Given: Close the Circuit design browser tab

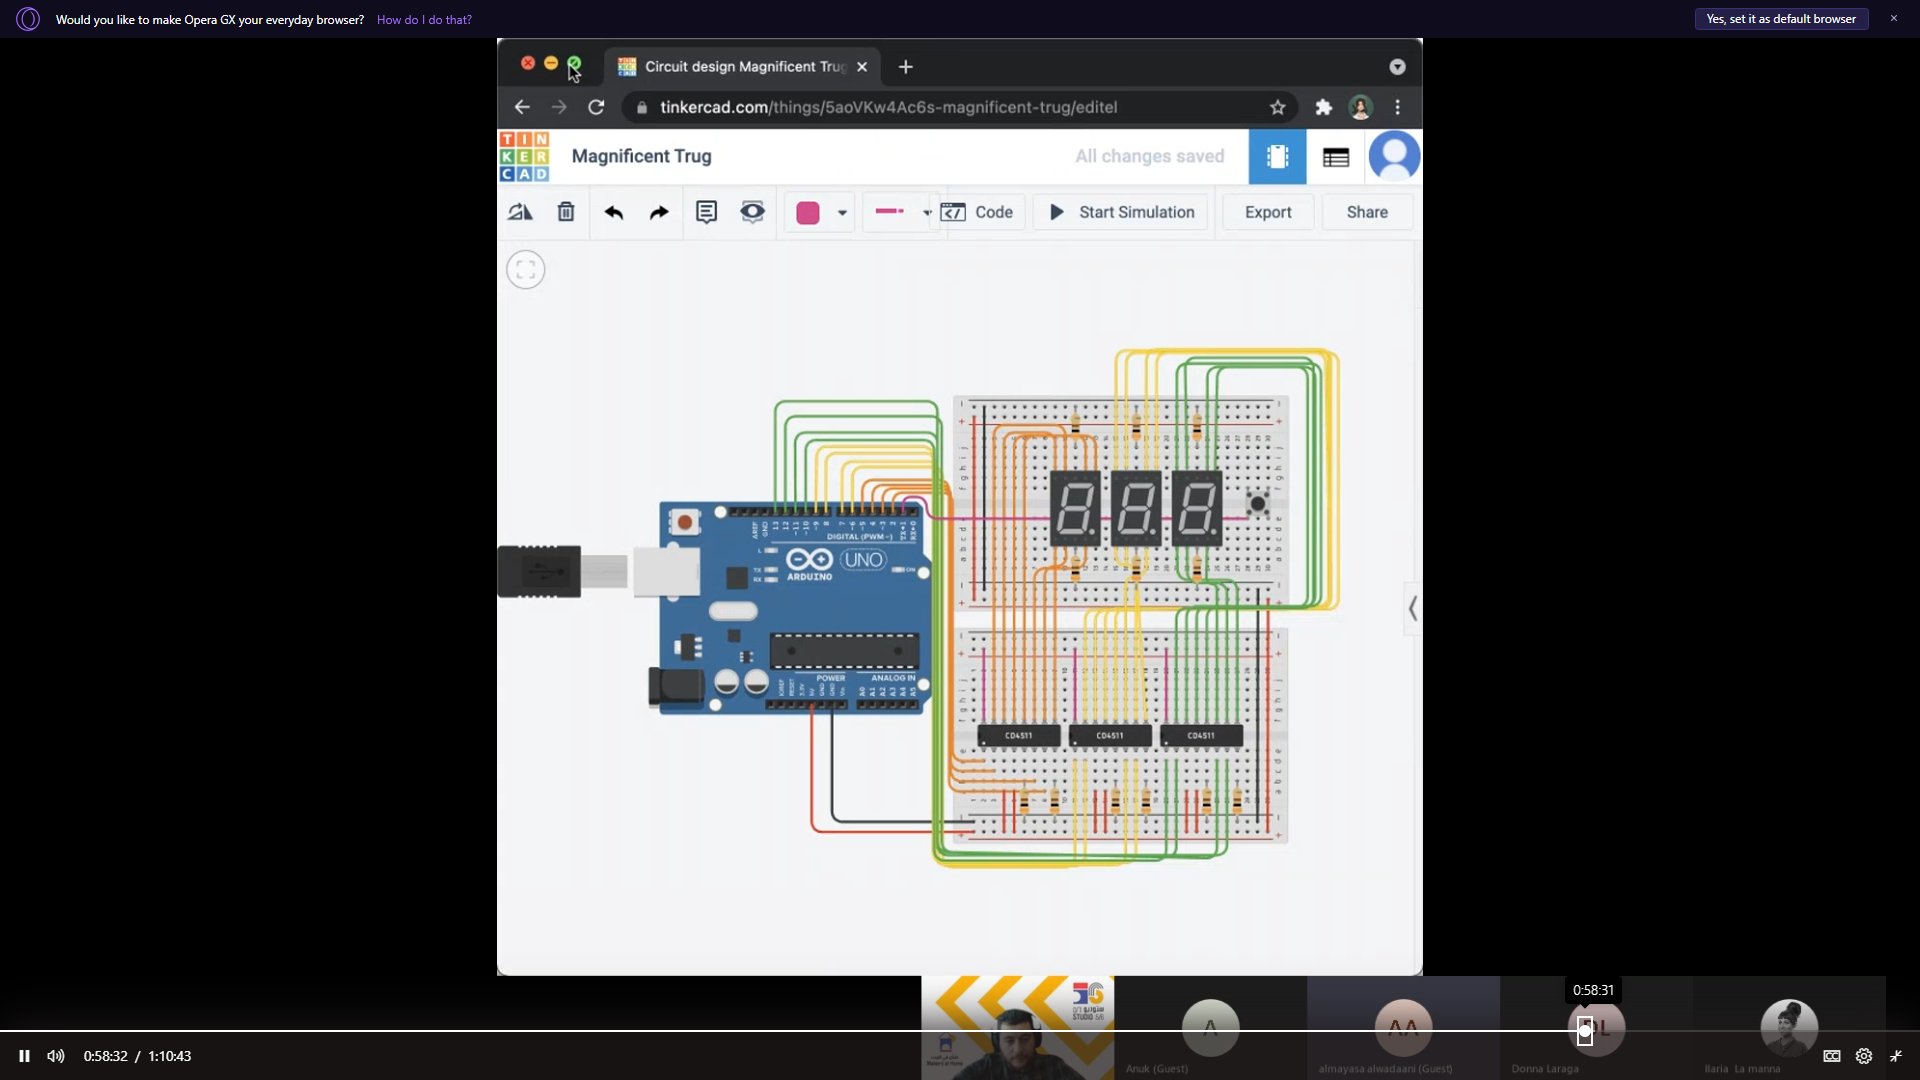Looking at the screenshot, I should (x=862, y=67).
